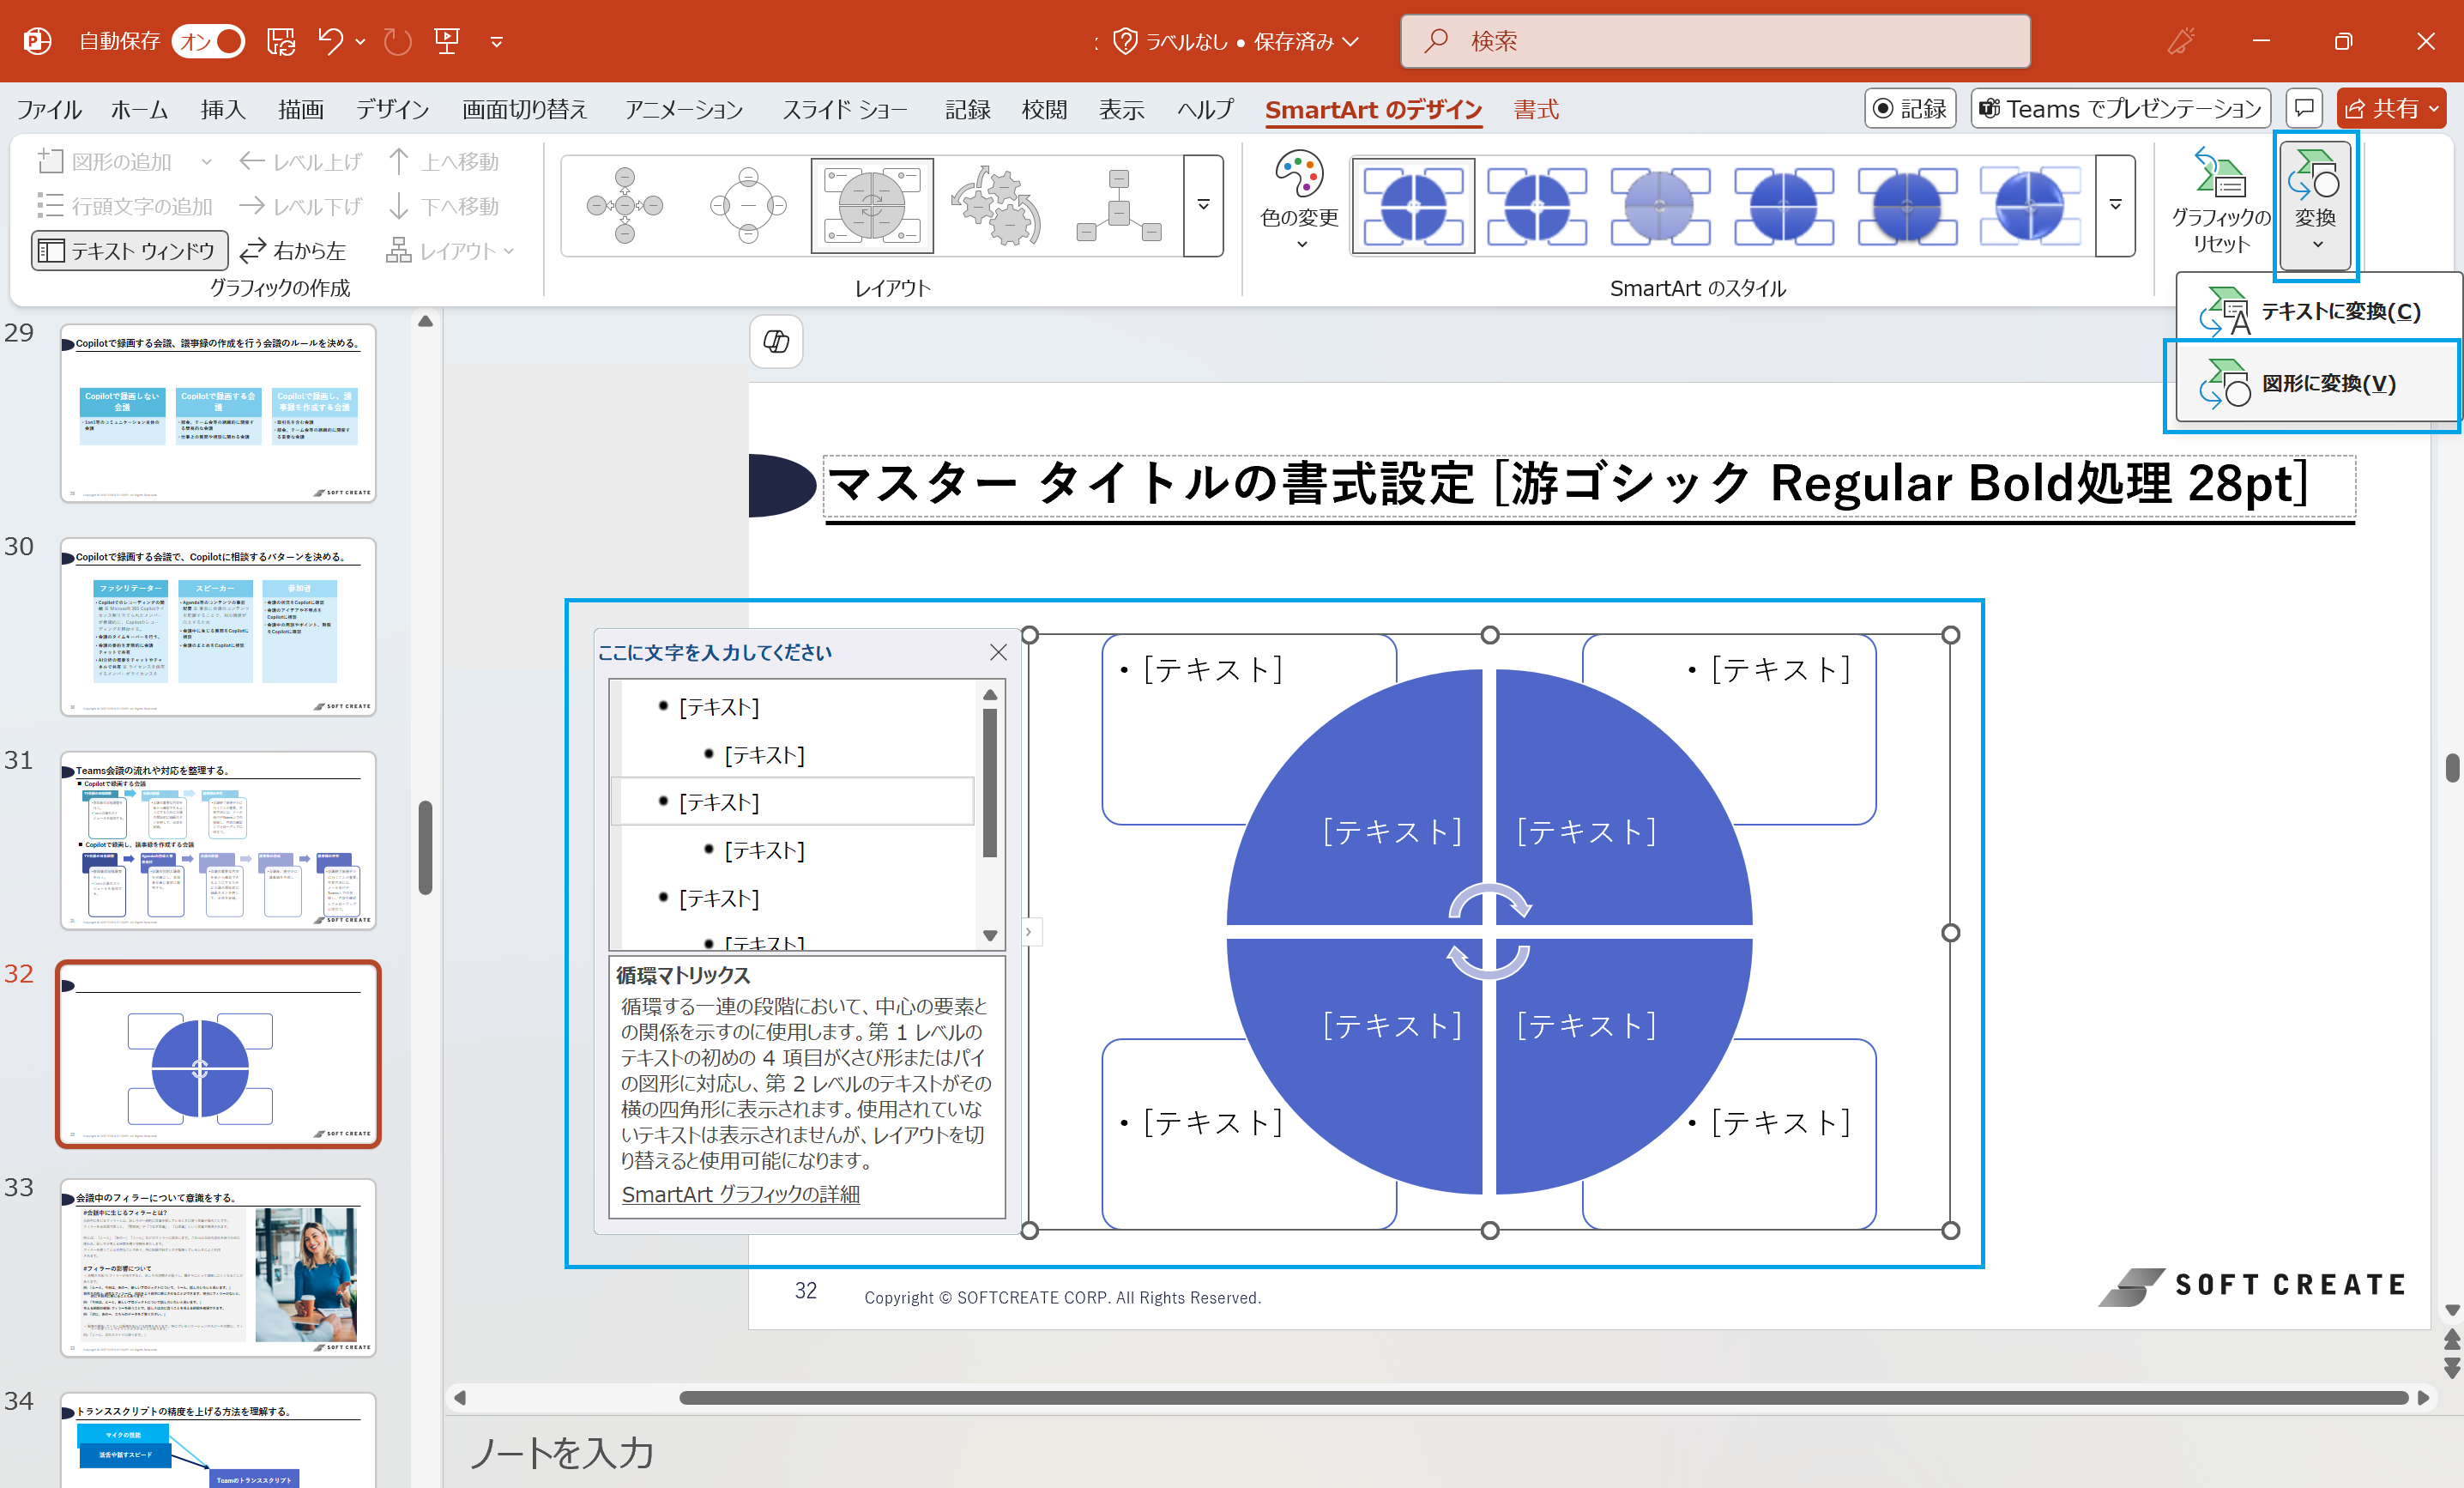The height and width of the screenshot is (1488, 2464).
Task: Open the 画面切り替え tab
Action: [524, 109]
